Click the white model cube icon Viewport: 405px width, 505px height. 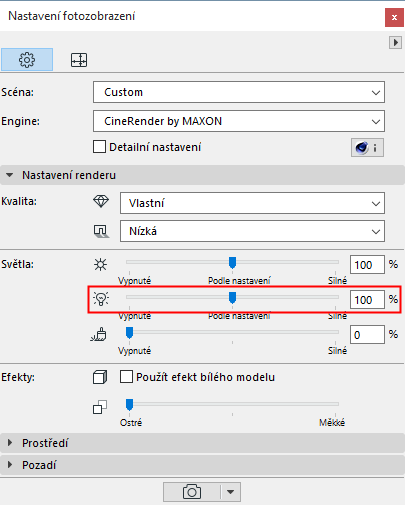coord(100,377)
